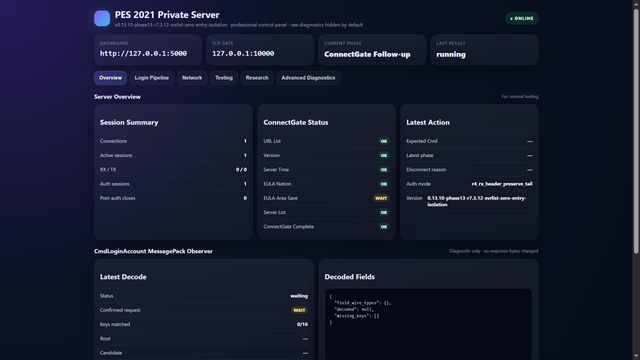
Task: Click the Latest Action heading
Action: click(x=428, y=122)
